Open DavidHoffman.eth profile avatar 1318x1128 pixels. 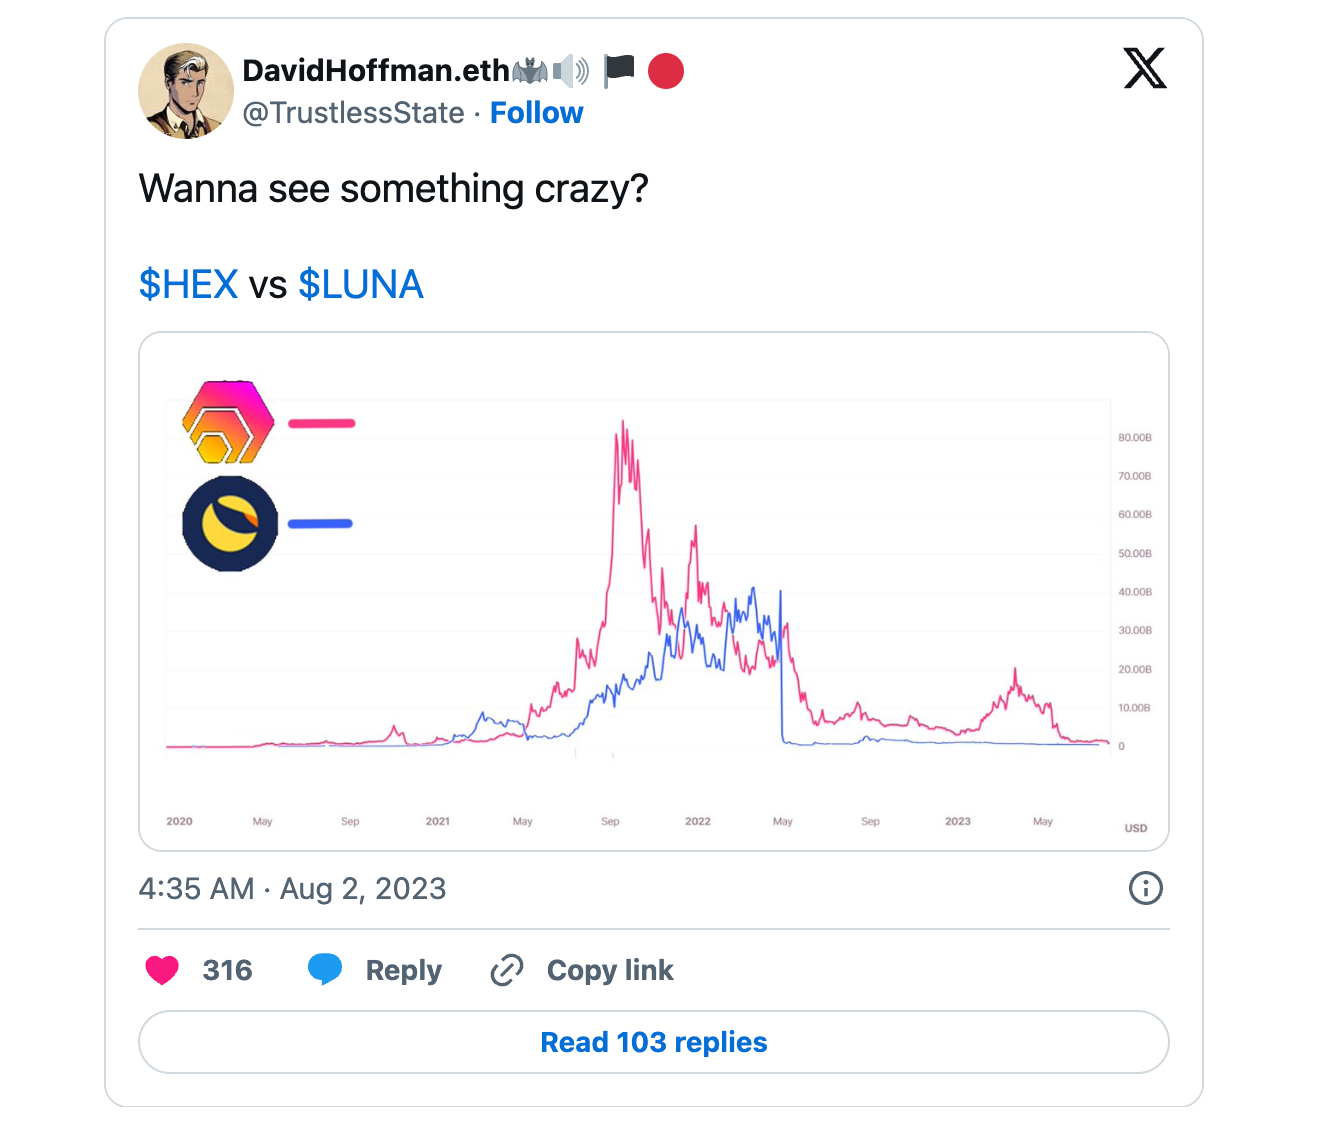coord(186,91)
